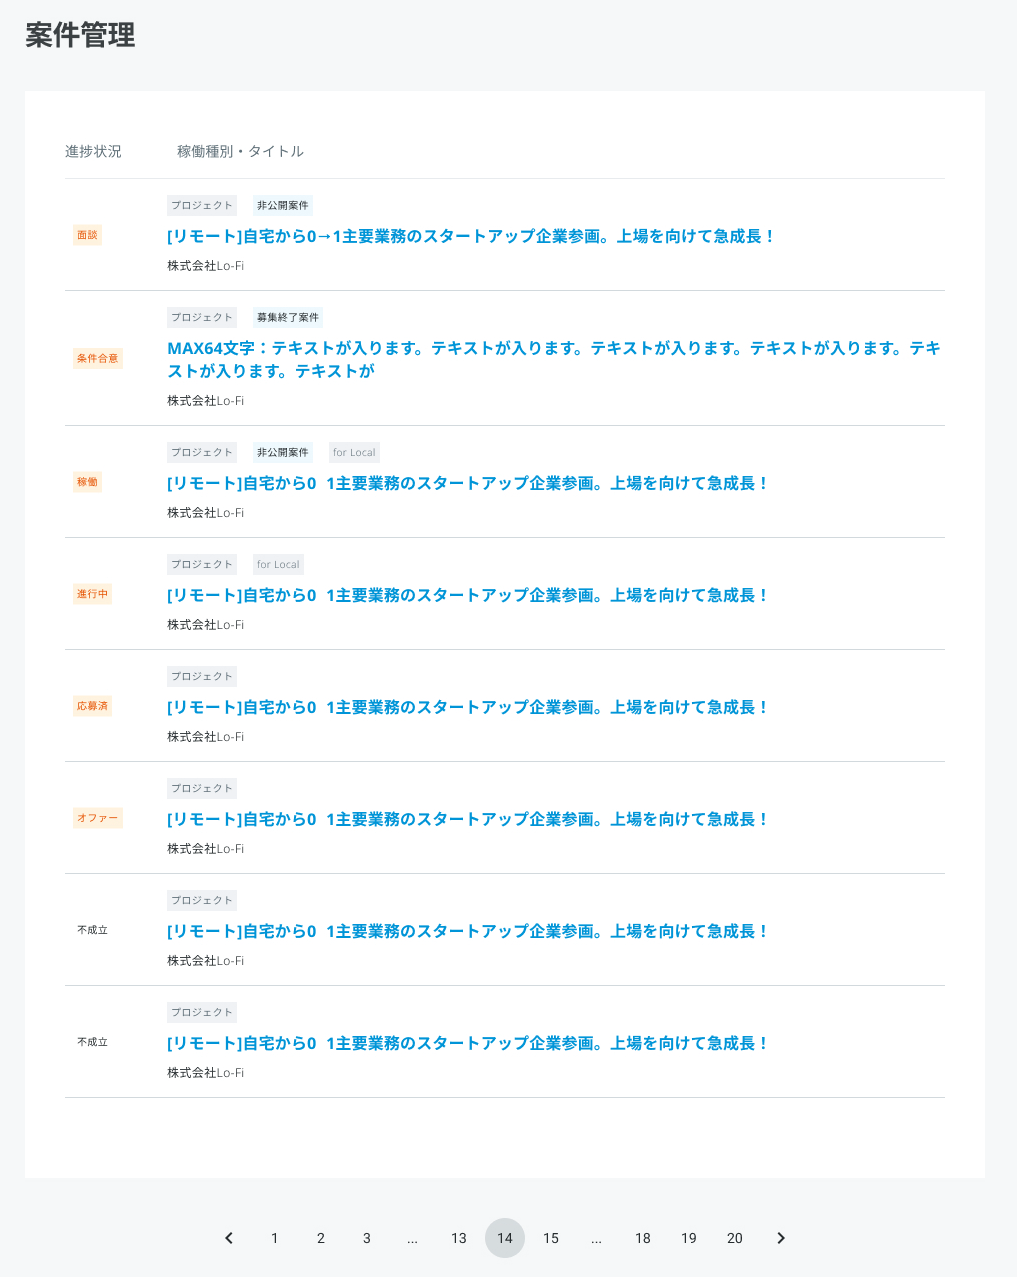The image size is (1017, 1277).
Task: Jump to page 2 in pagination
Action: [321, 1238]
